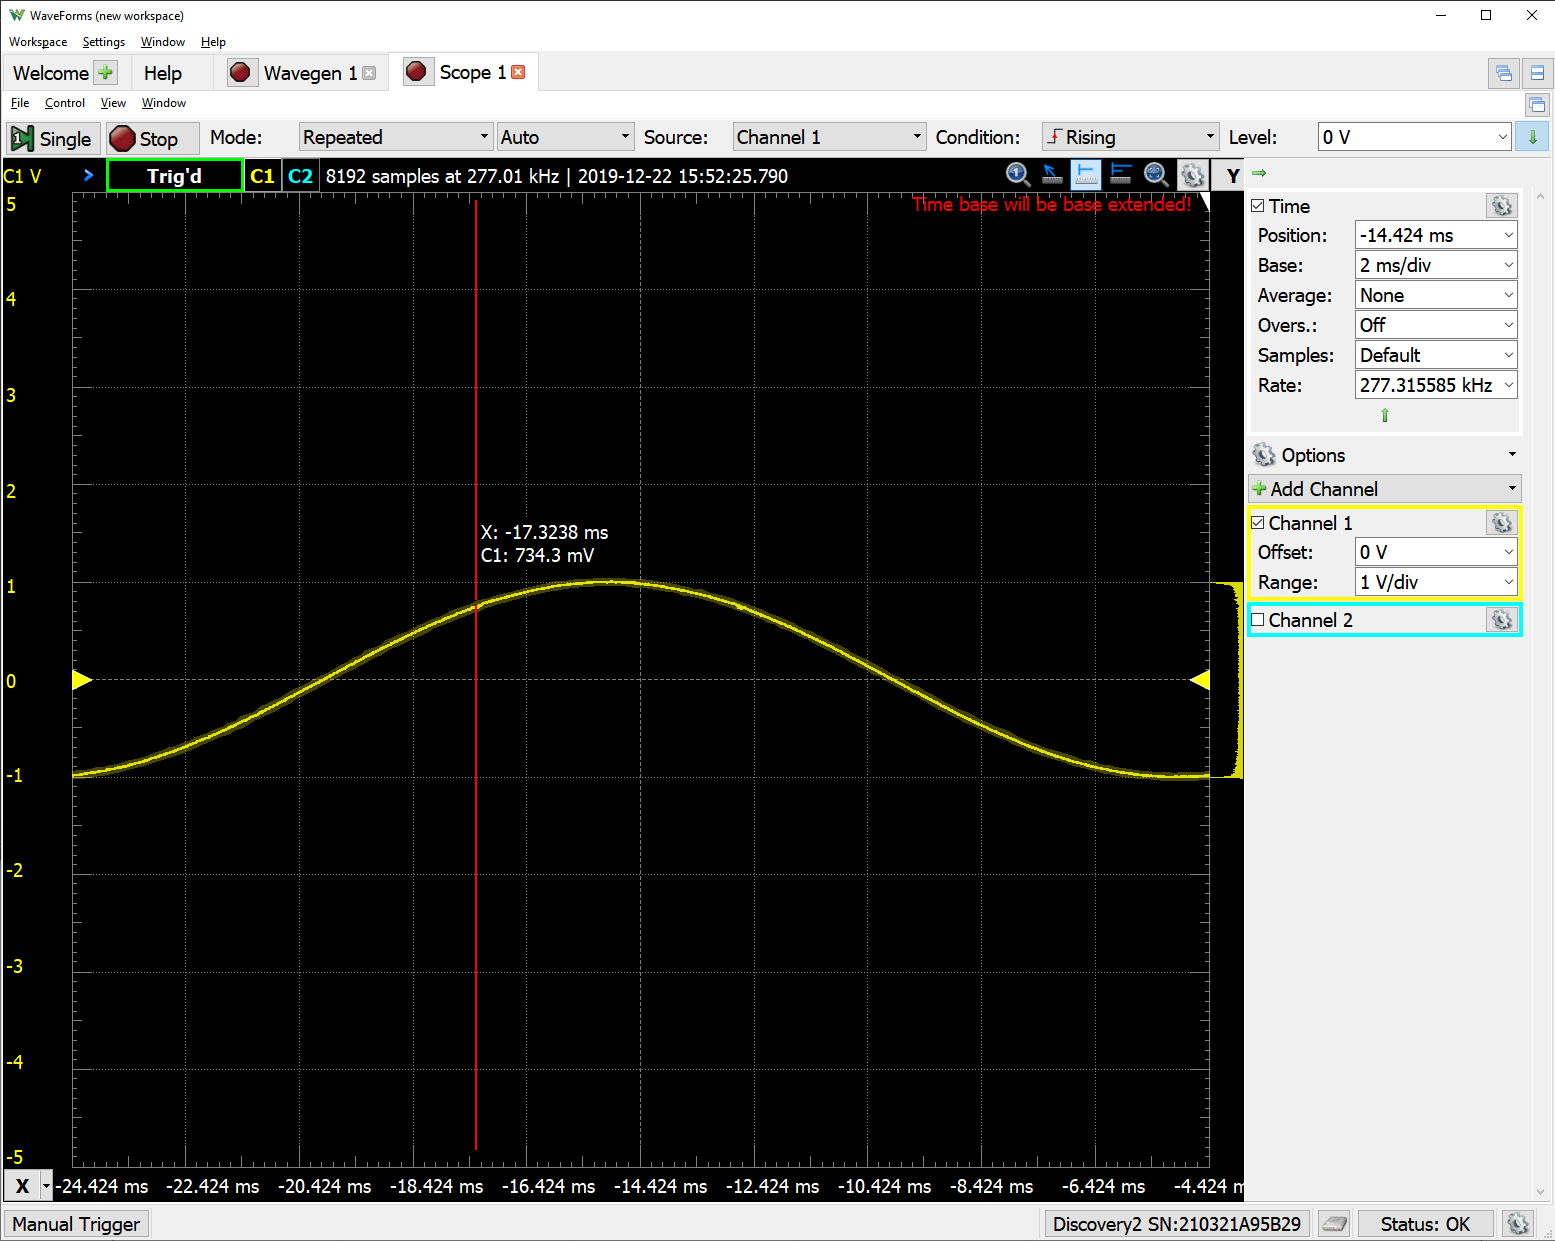Open the top Help menu
Screen dimensions: 1555x1241
click(x=213, y=42)
